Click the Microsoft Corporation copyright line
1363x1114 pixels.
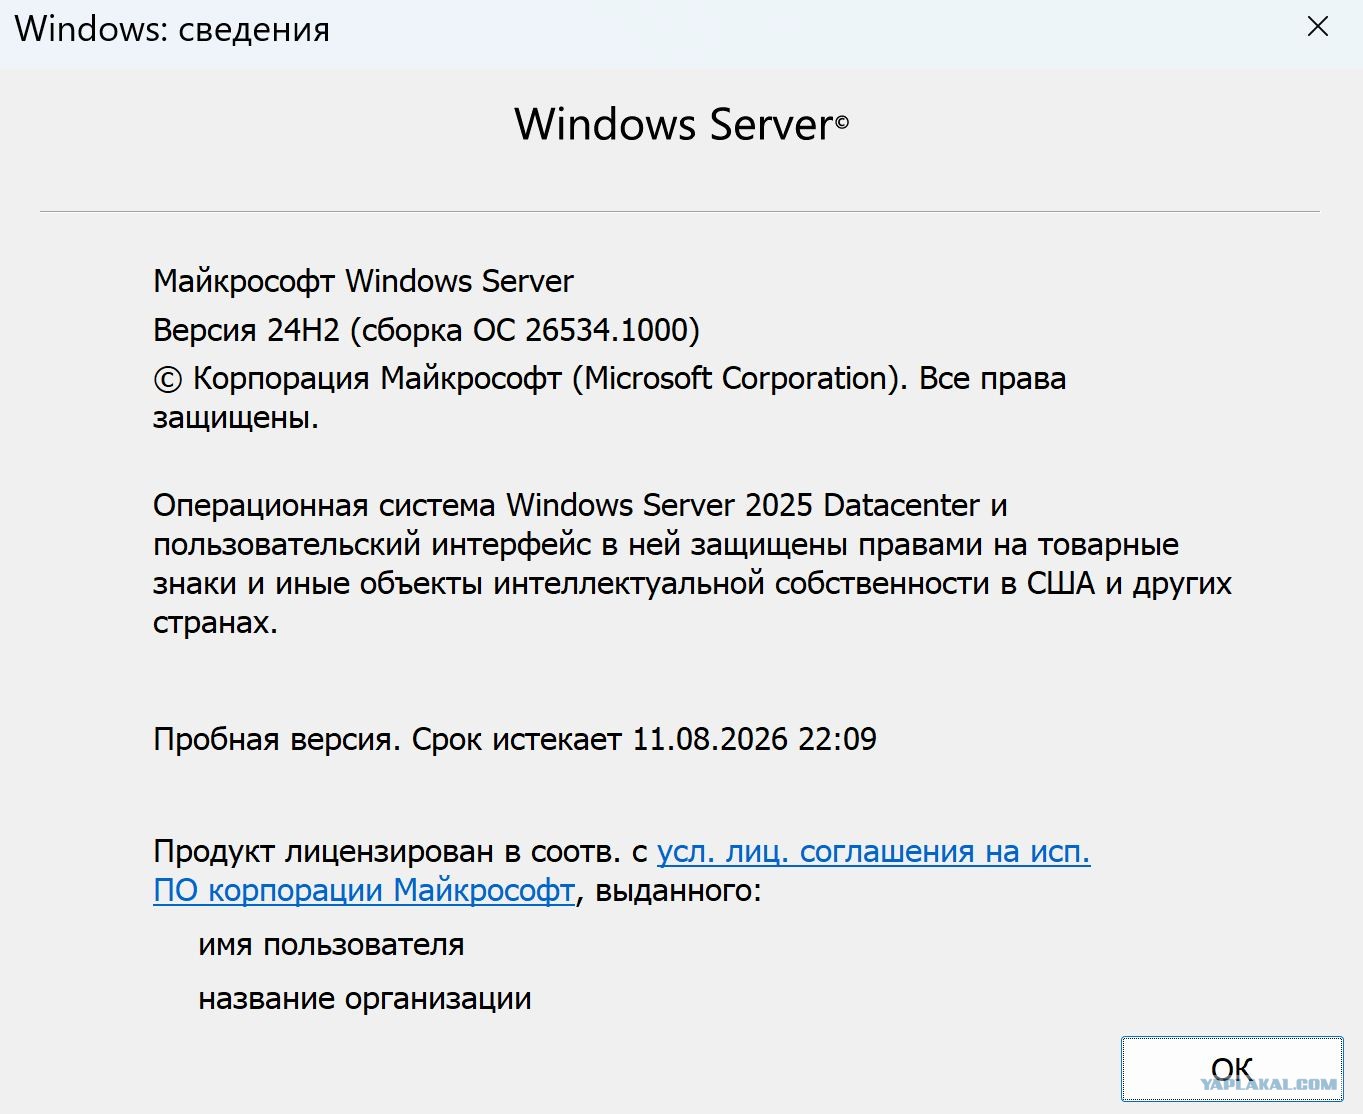(610, 379)
